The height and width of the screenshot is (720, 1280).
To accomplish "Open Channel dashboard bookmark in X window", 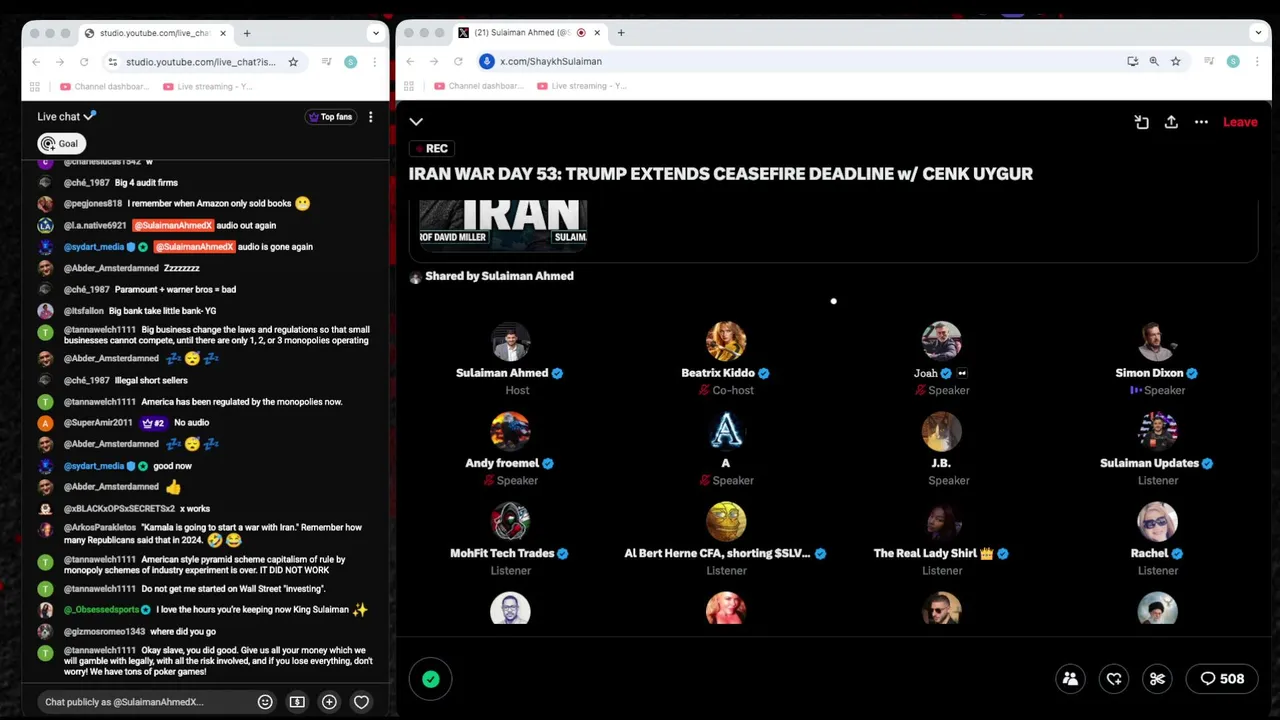I will [x=478, y=86].
